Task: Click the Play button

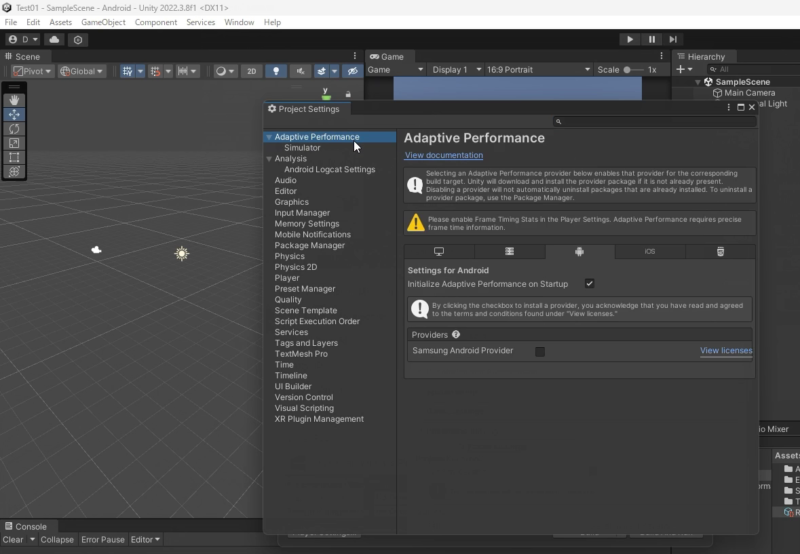Action: click(629, 39)
